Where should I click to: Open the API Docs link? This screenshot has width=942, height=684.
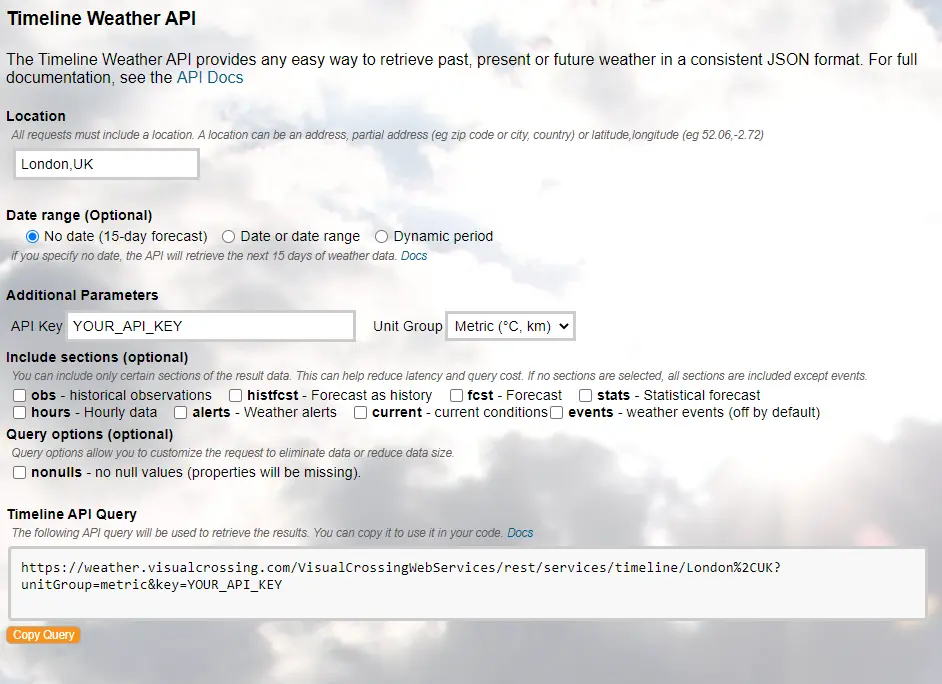tap(210, 77)
